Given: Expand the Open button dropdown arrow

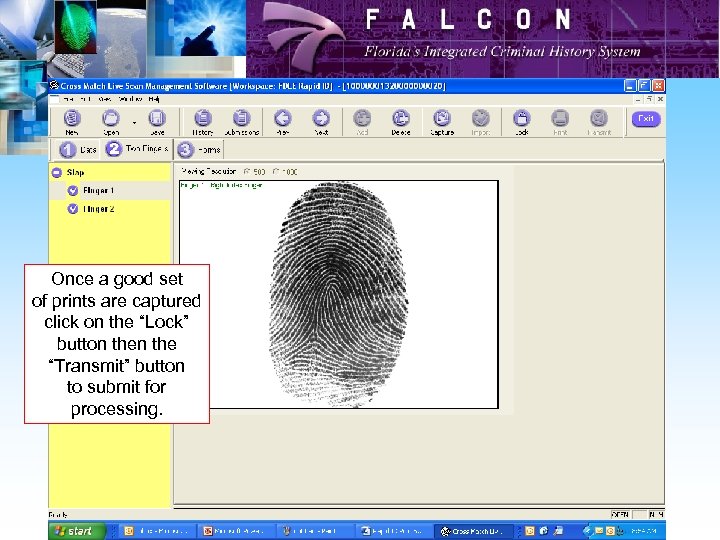Looking at the screenshot, I should point(134,123).
